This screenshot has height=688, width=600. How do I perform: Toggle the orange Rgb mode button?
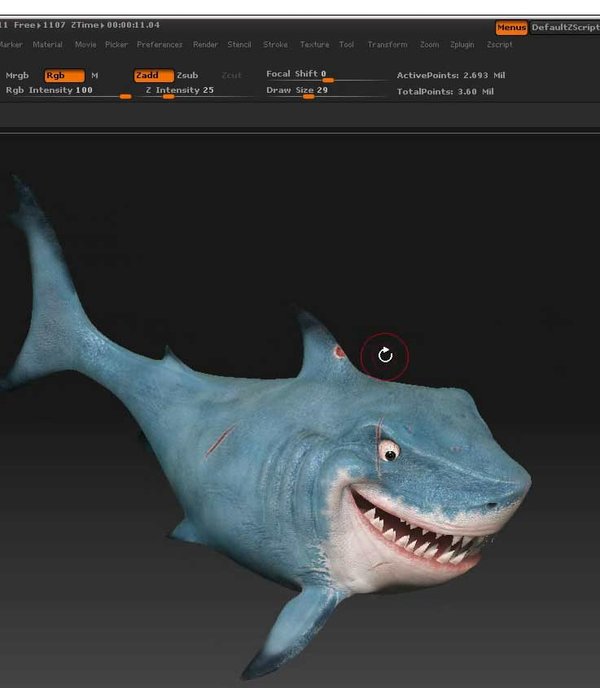click(x=65, y=75)
